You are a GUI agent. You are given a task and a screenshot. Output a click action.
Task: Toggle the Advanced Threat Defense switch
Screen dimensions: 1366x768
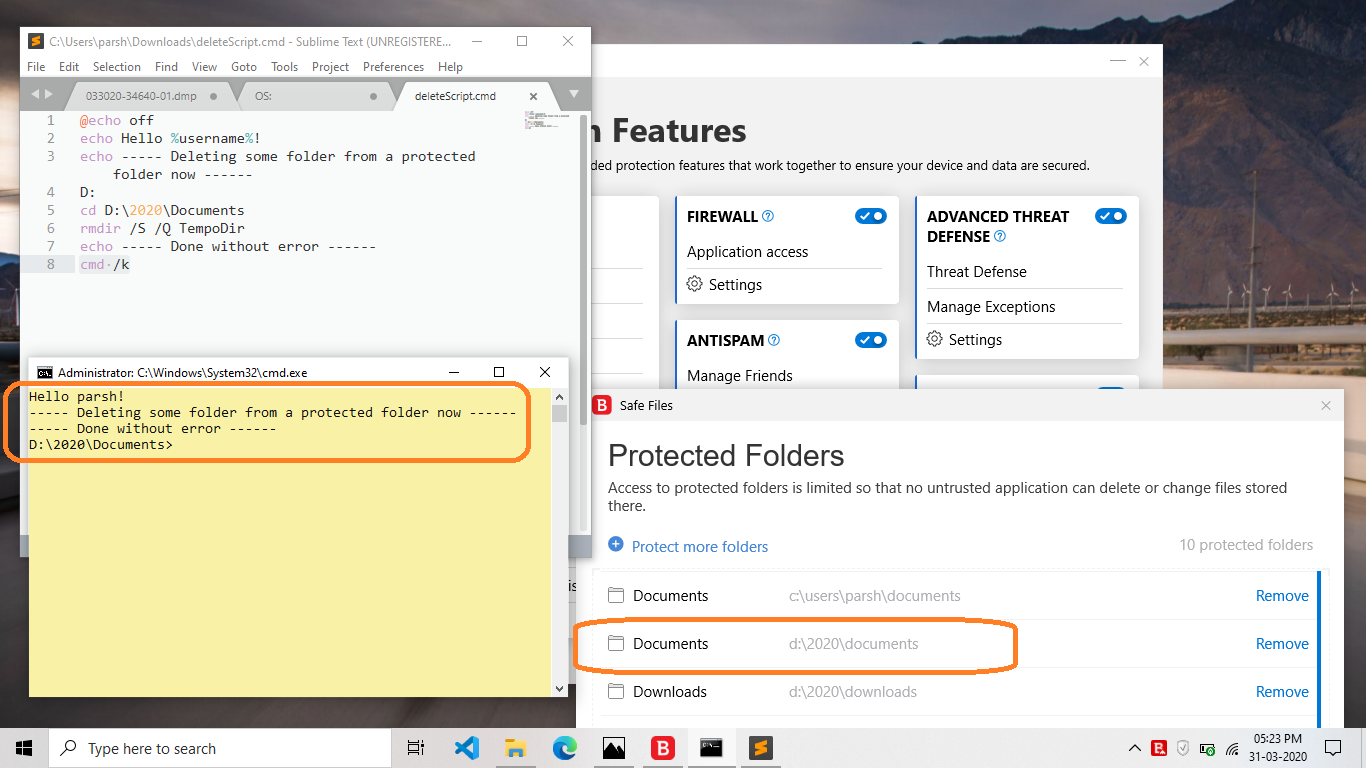tap(1110, 216)
